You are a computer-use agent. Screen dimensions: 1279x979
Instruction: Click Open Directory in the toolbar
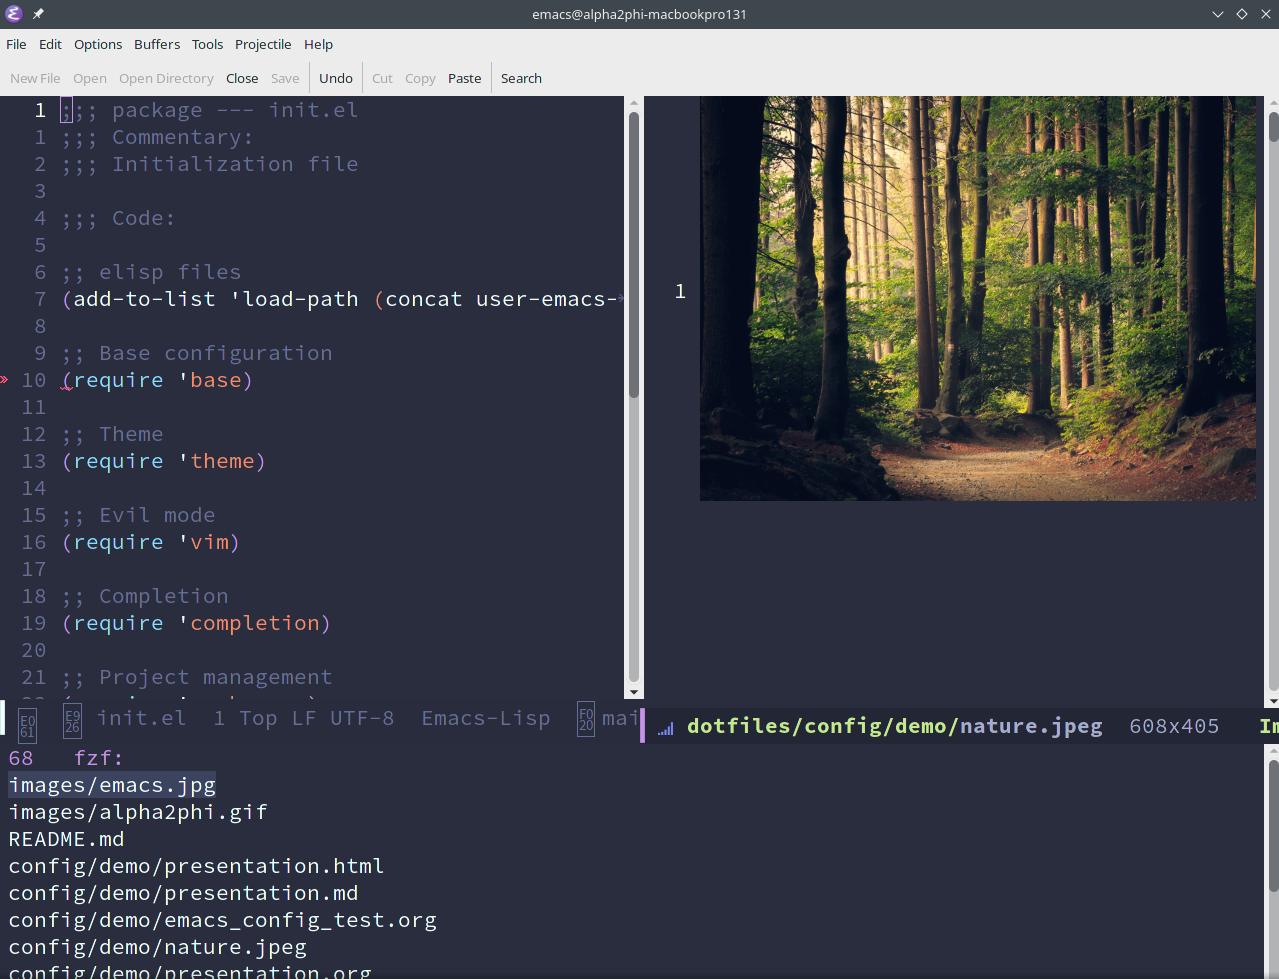click(x=166, y=78)
